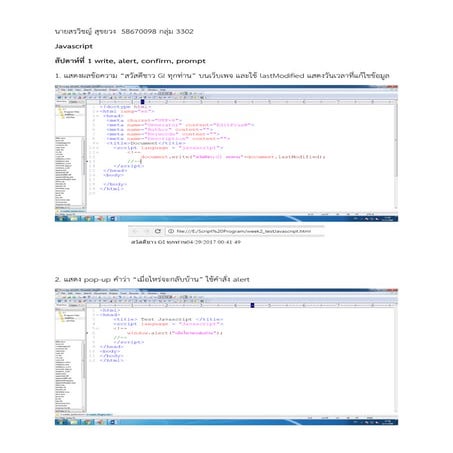Viewport: 453px width, 453px height.
Task: Click the browser forward arrow
Action: pos(146,231)
